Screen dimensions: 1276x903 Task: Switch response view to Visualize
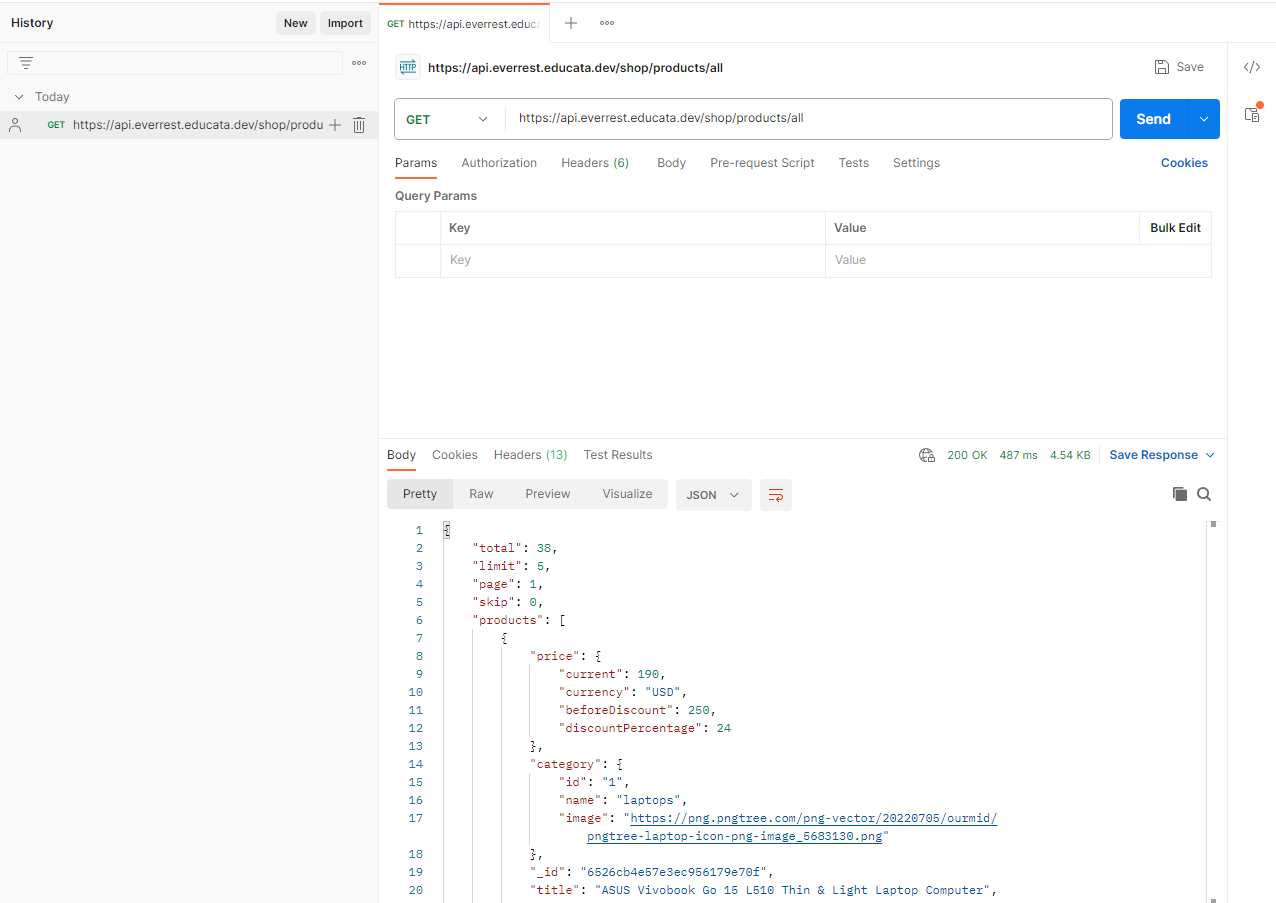(627, 494)
